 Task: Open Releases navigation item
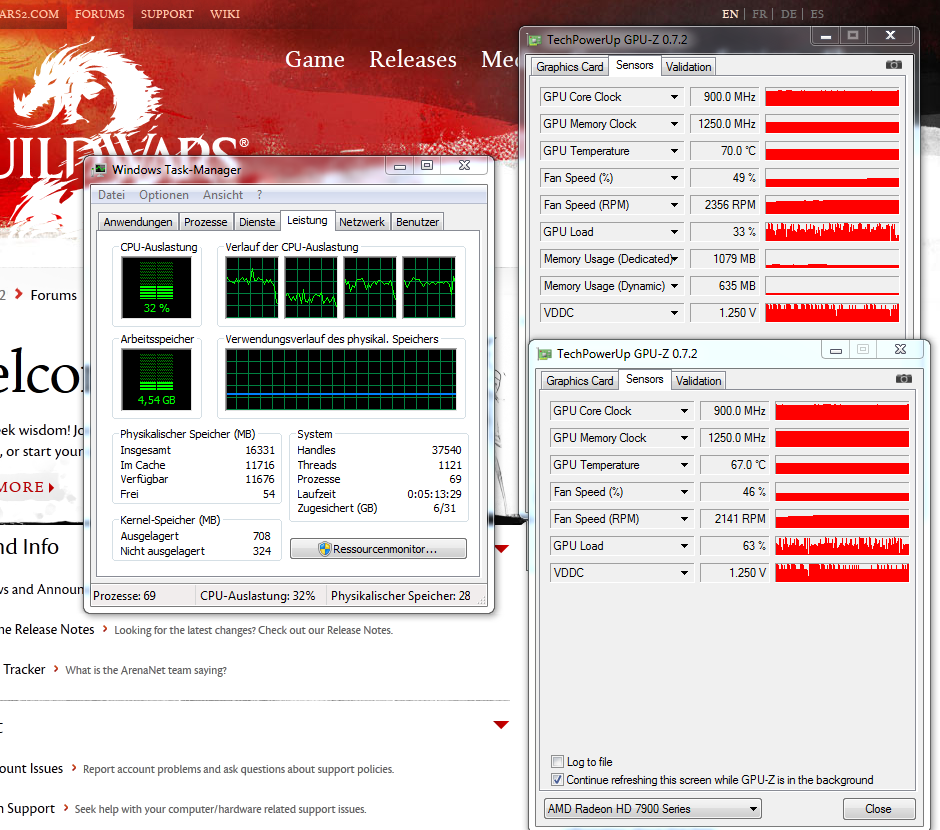point(412,59)
